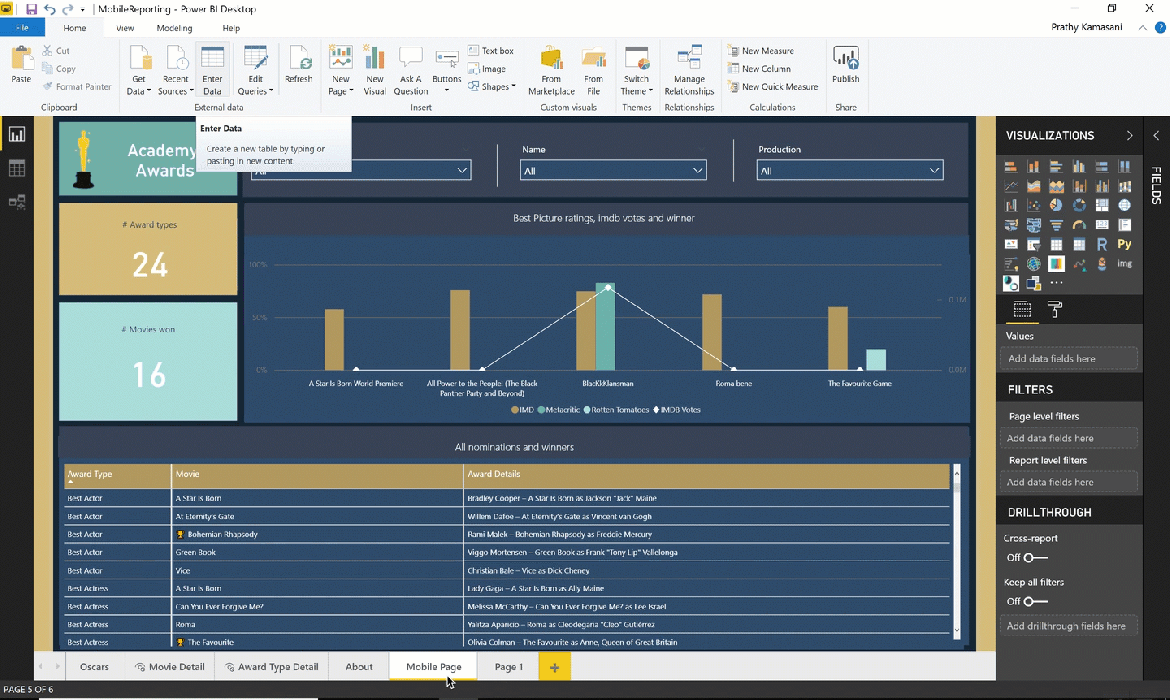Insert an Image
Image resolution: width=1170 pixels, height=700 pixels.
point(487,69)
